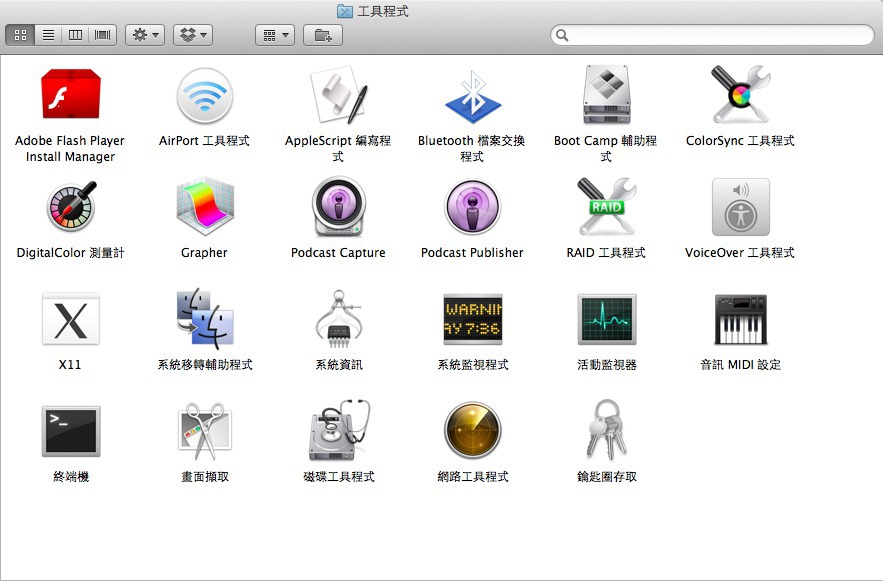
Task: Select the DigitalColor 測量計 icon
Action: click(72, 207)
